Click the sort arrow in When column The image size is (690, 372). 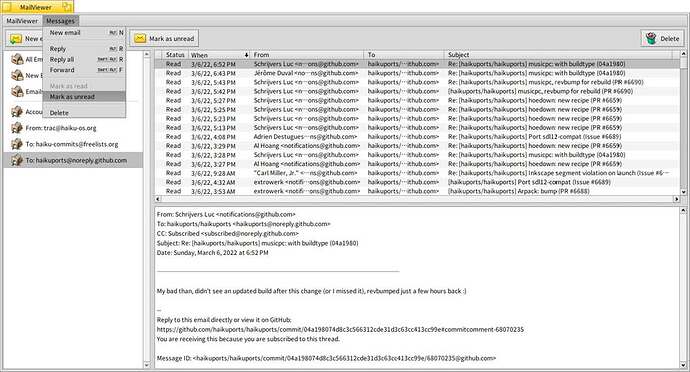click(246, 55)
